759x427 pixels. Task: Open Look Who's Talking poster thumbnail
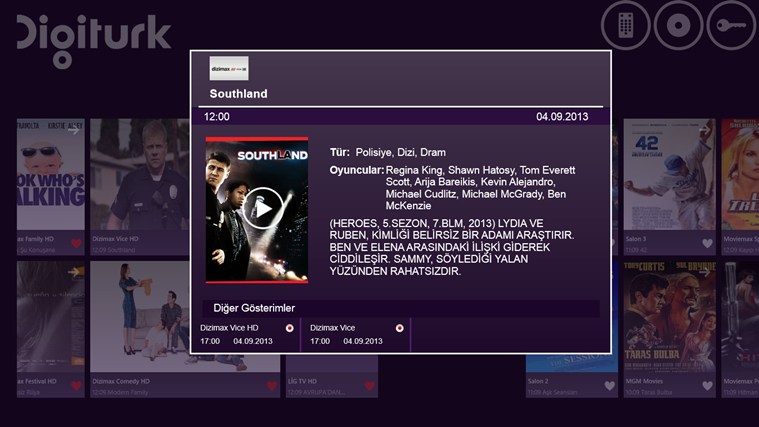51,174
